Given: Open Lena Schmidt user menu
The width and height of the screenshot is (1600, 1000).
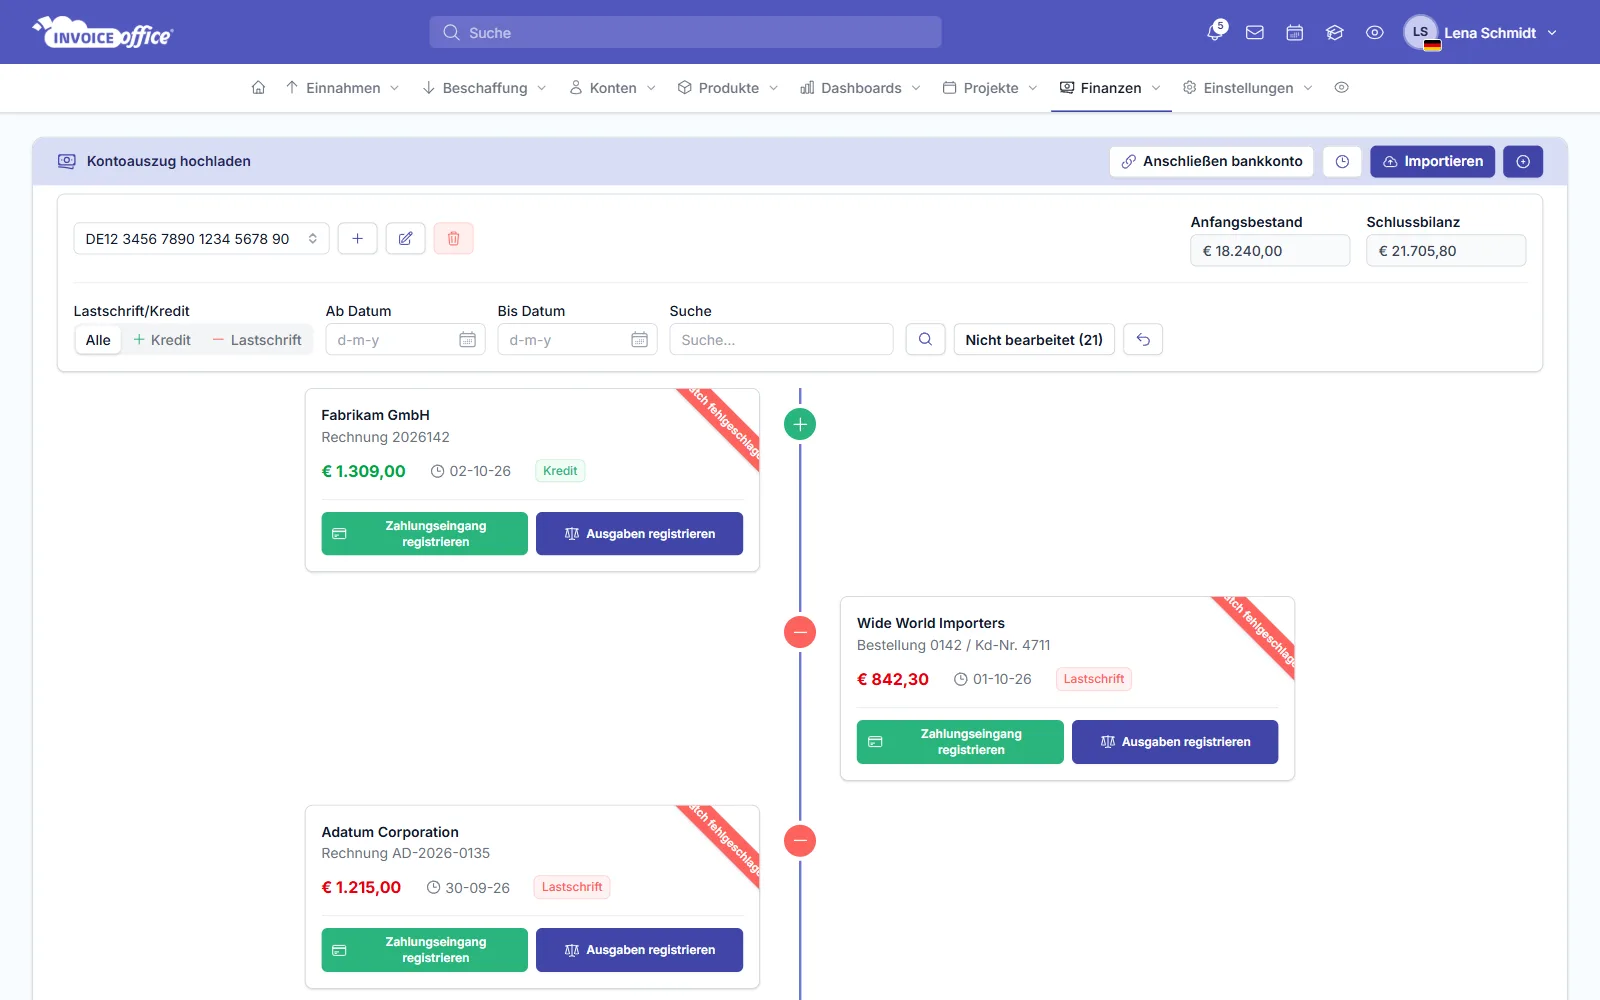Looking at the screenshot, I should 1481,32.
